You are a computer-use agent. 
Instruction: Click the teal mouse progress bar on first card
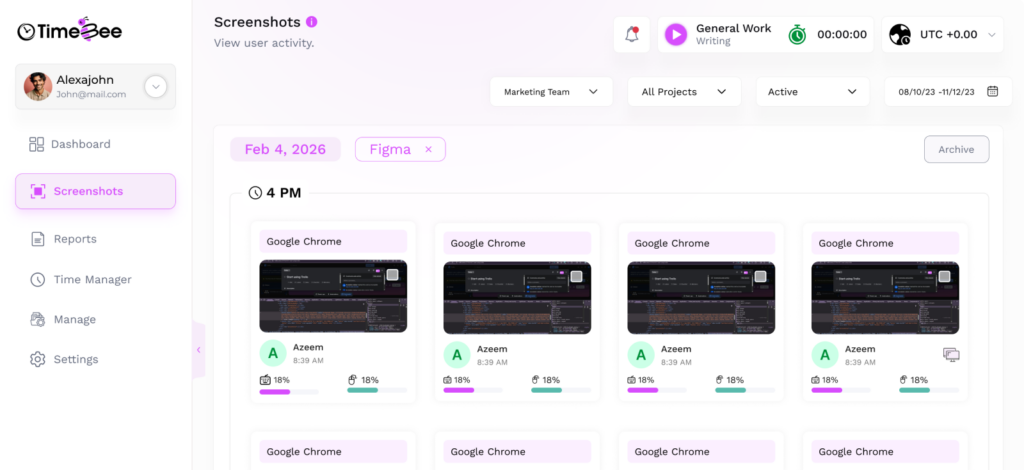[x=362, y=390]
